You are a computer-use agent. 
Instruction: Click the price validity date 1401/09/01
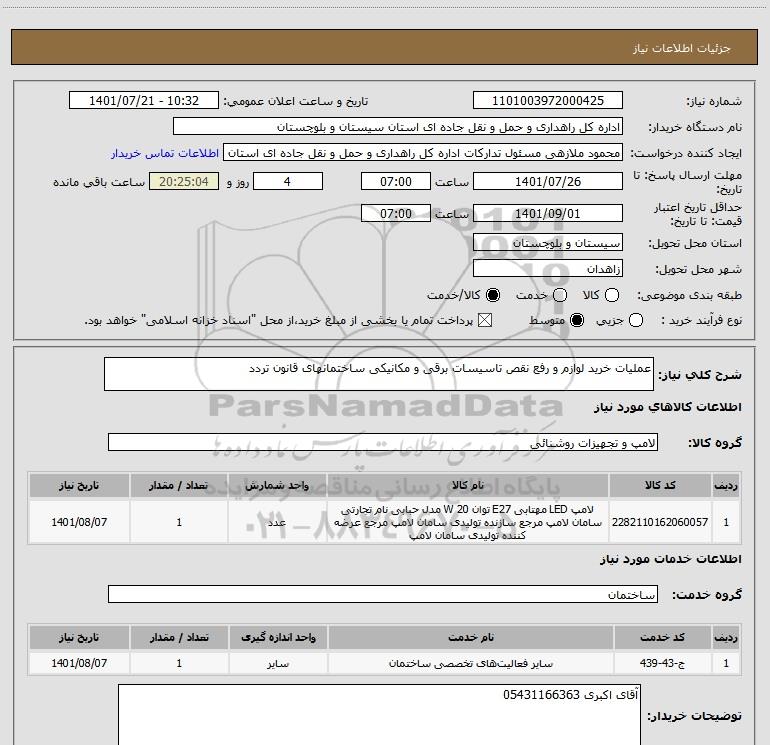548,214
